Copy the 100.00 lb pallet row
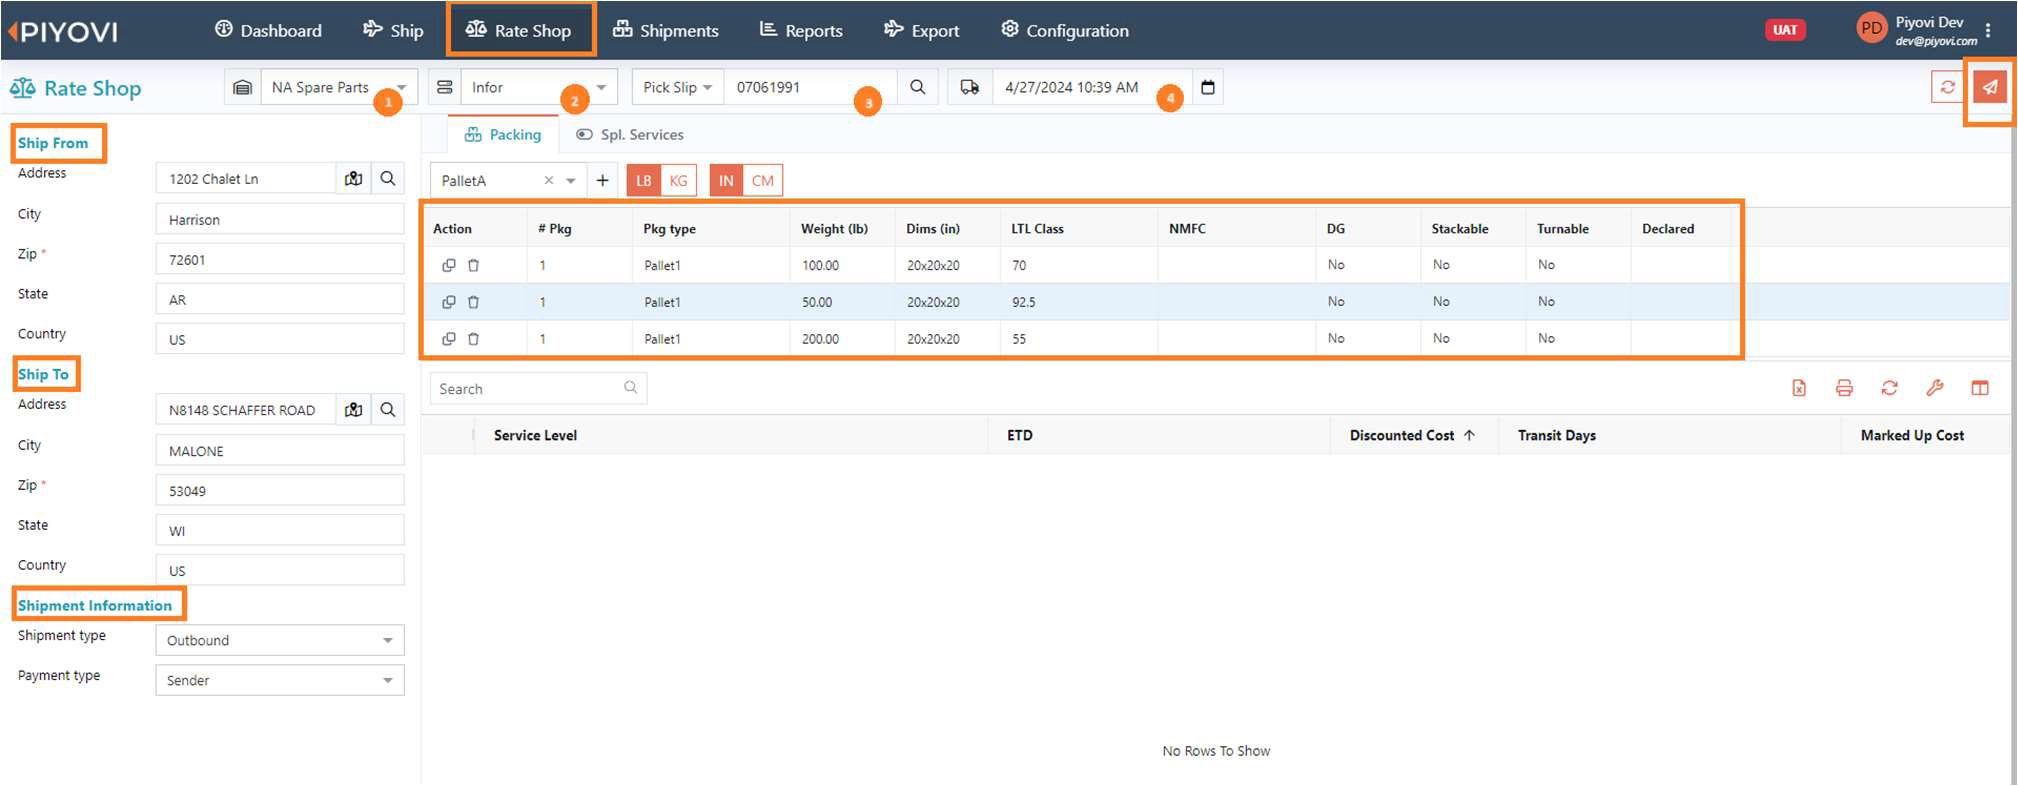2018x786 pixels. [x=449, y=266]
